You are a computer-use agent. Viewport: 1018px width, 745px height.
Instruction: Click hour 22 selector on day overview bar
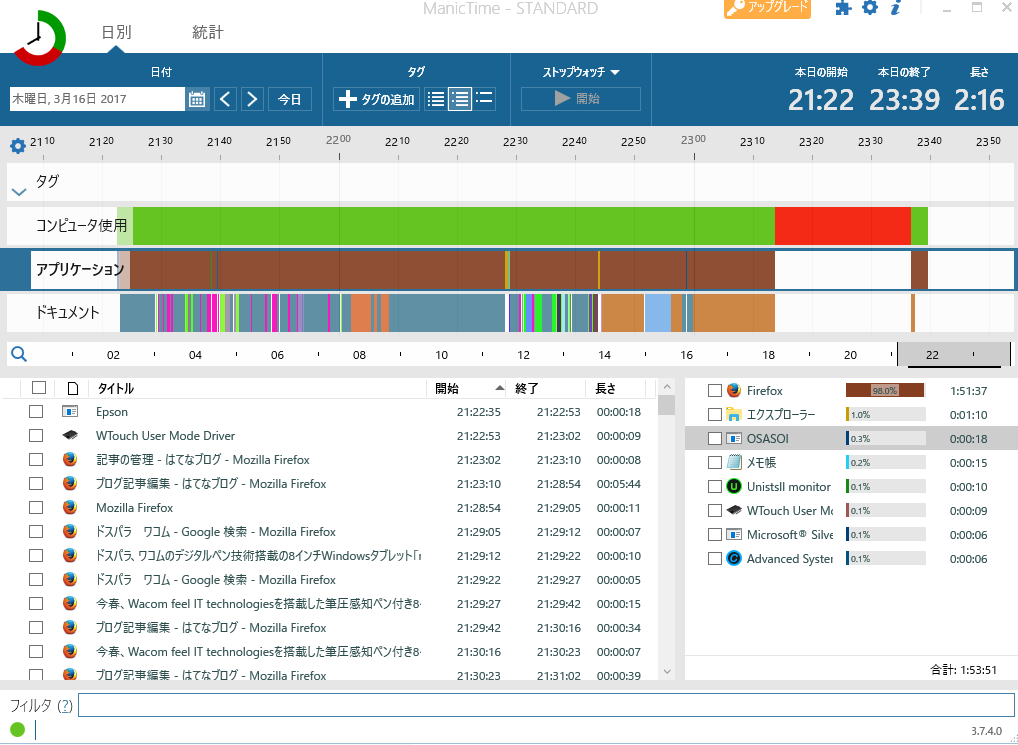[932, 355]
